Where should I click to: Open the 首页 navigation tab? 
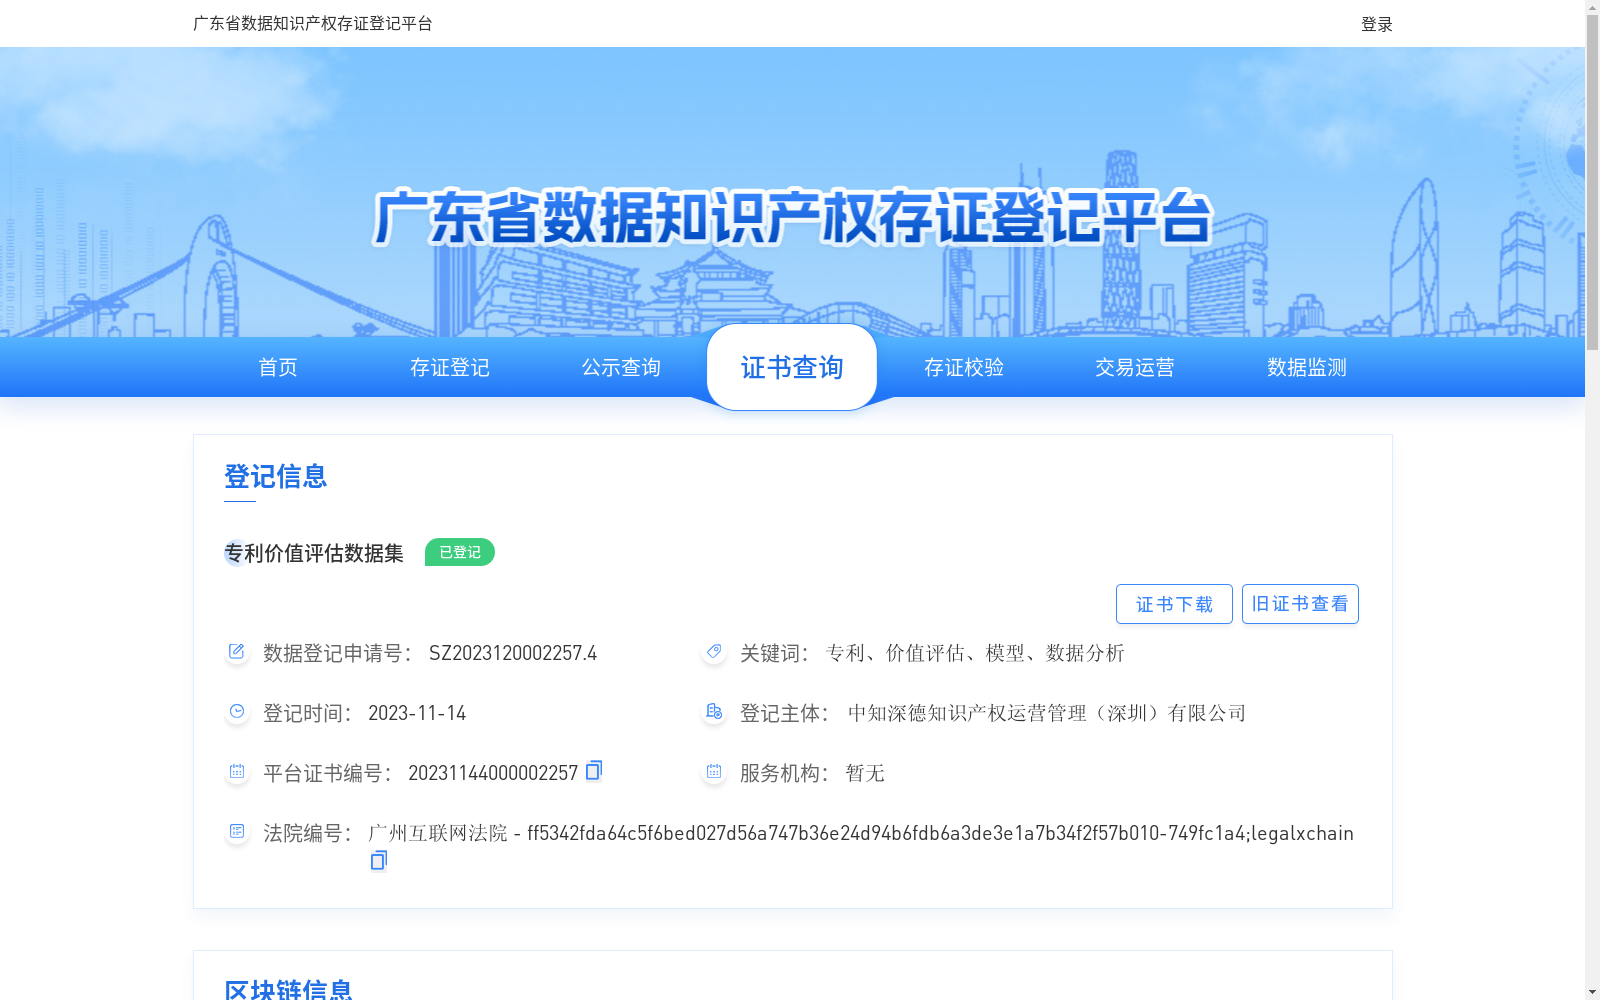[x=278, y=367]
